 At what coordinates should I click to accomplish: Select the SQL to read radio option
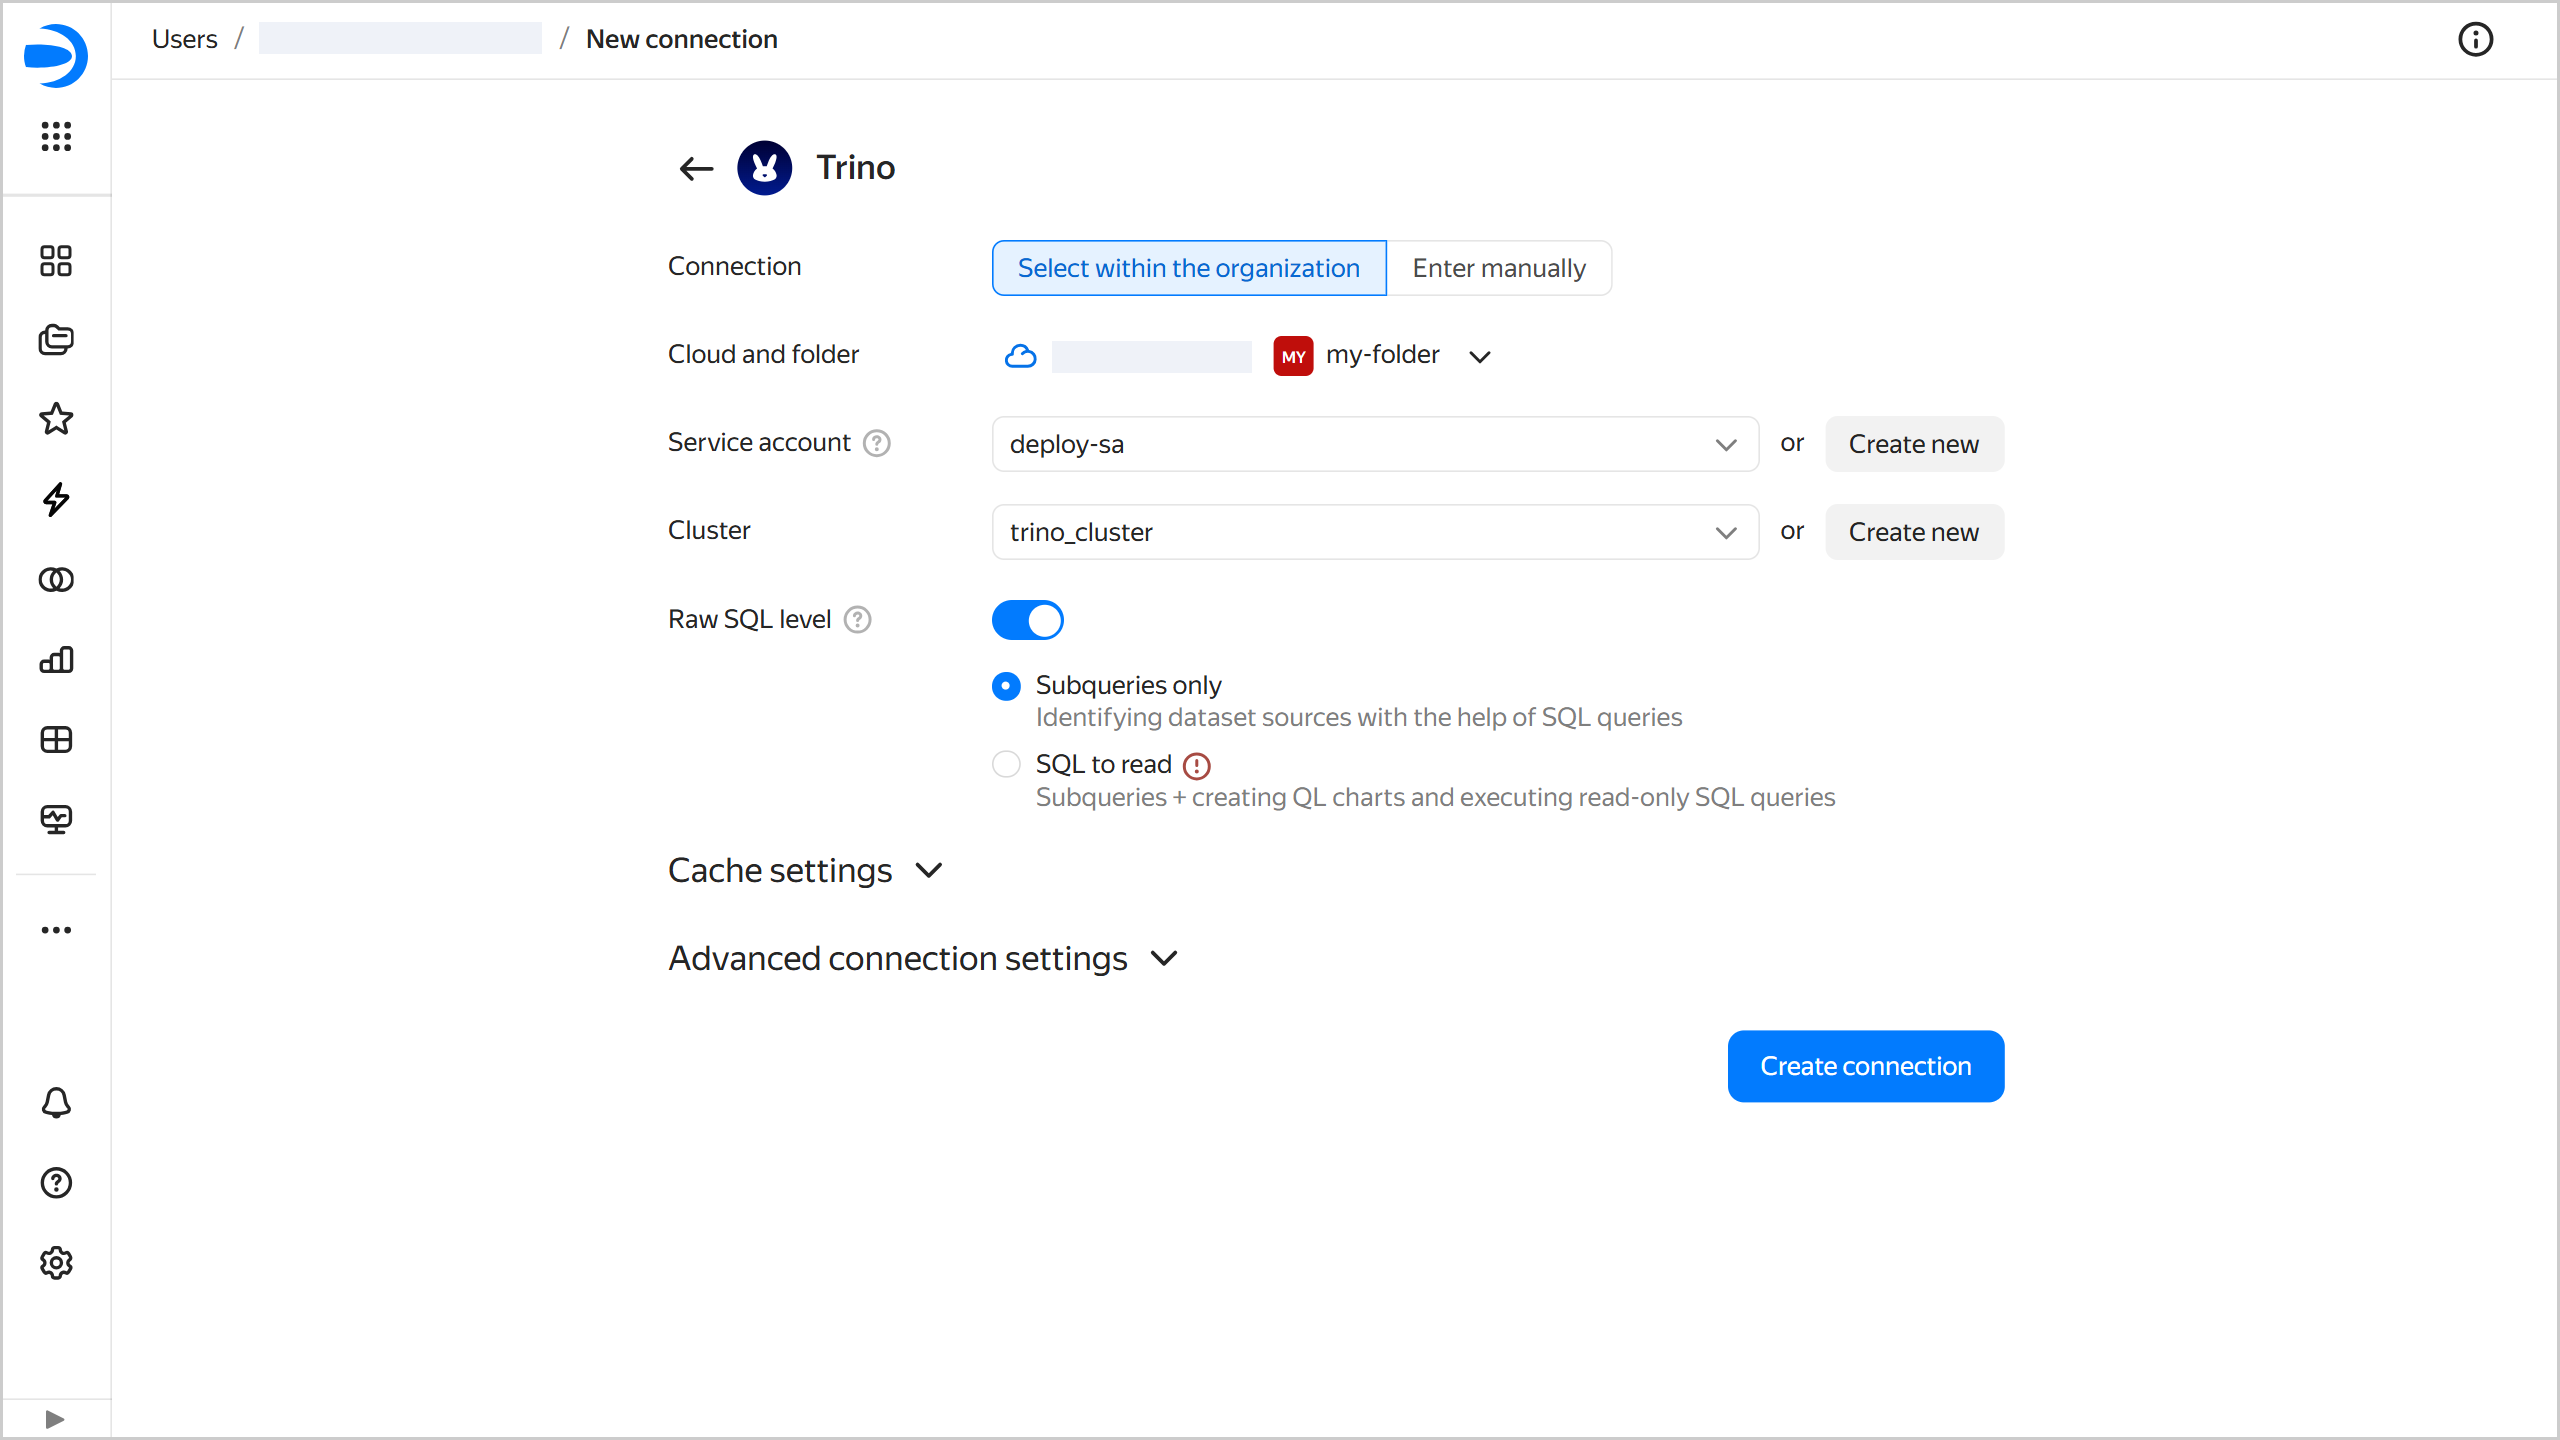1006,765
